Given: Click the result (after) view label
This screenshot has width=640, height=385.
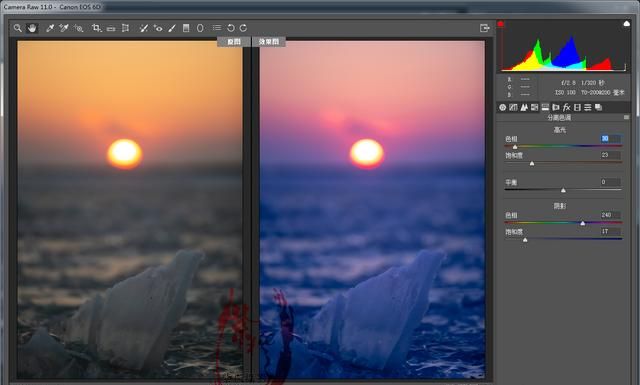Looking at the screenshot, I should pyautogui.click(x=269, y=42).
